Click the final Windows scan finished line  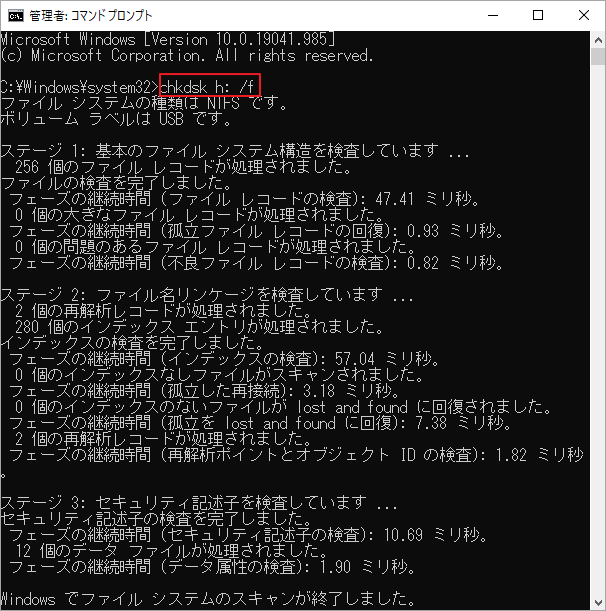(x=208, y=599)
